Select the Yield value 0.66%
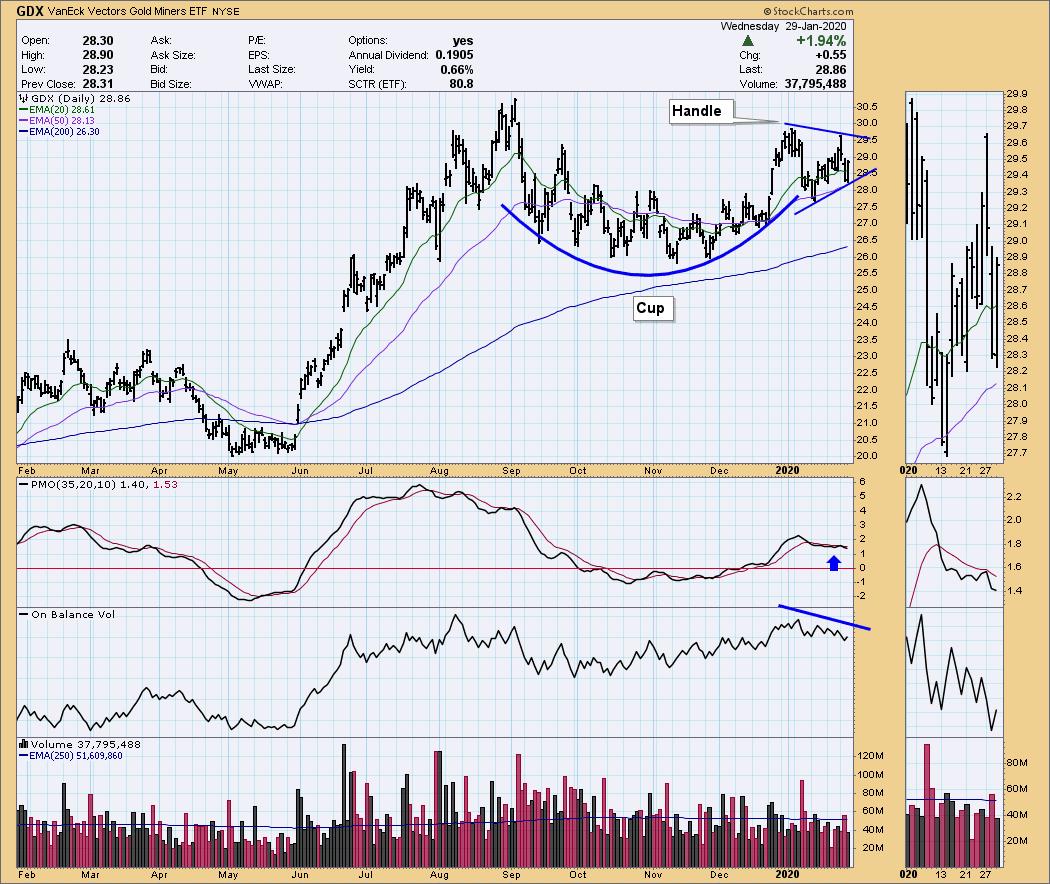This screenshot has height=884, width=1050. tap(457, 70)
